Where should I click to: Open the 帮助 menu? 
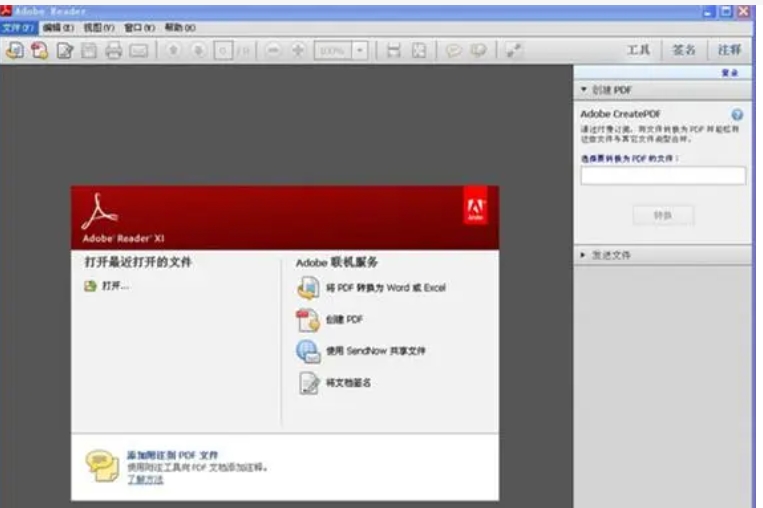(180, 28)
